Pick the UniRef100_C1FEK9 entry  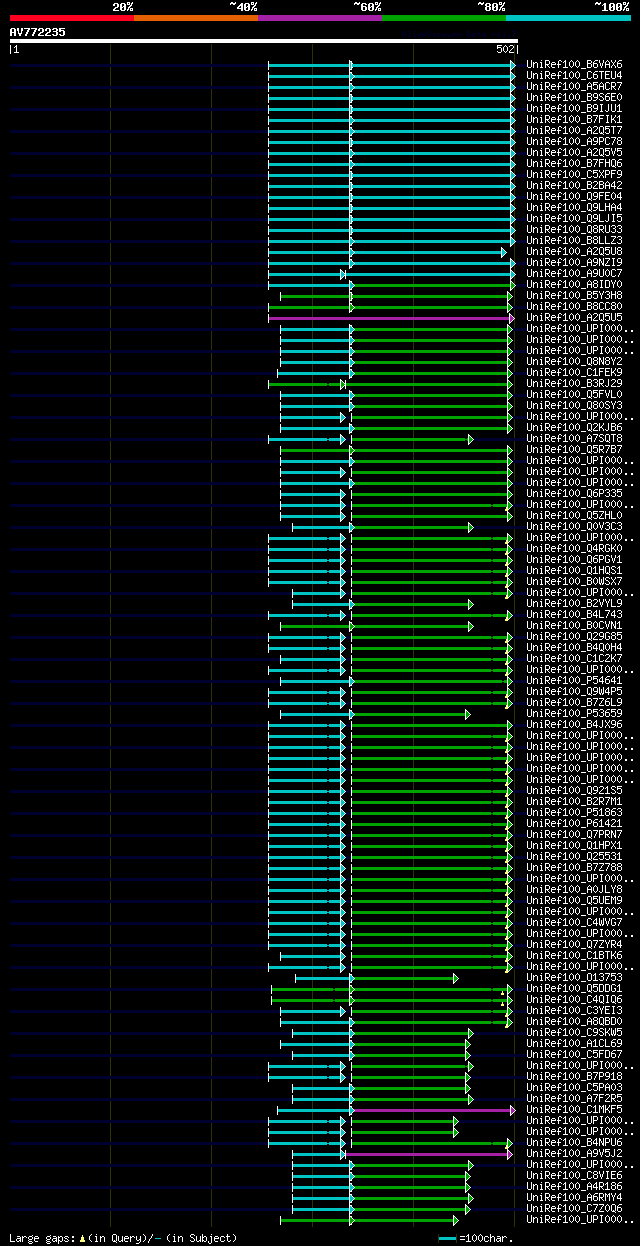coord(574,372)
